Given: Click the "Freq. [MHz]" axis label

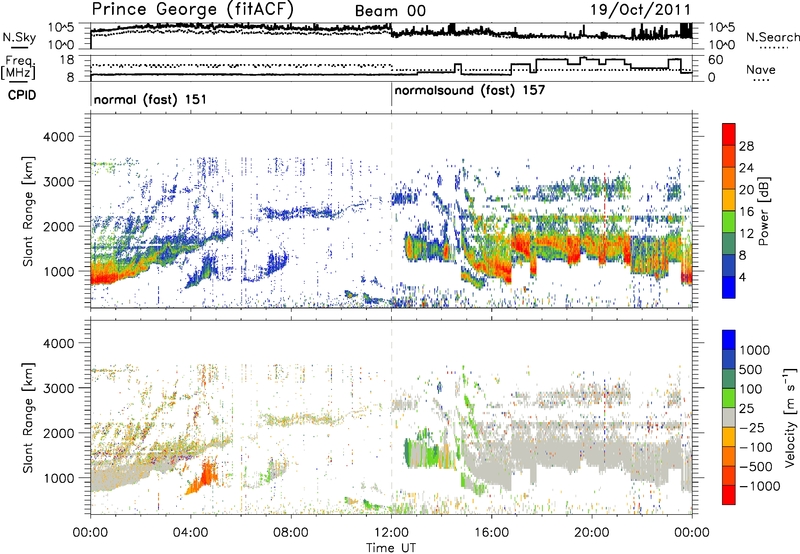Looking at the screenshot, I should (18, 68).
